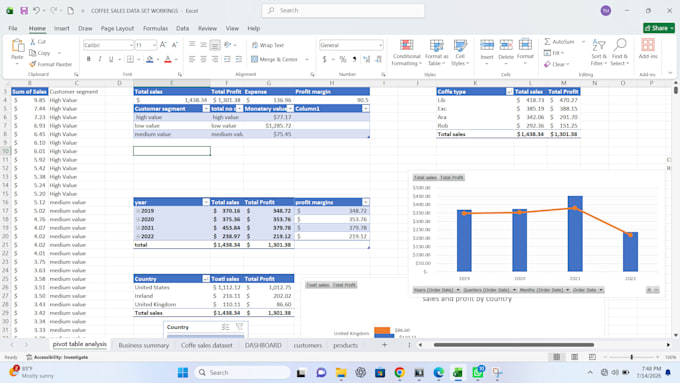Open the font size dropdown

(x=154, y=45)
